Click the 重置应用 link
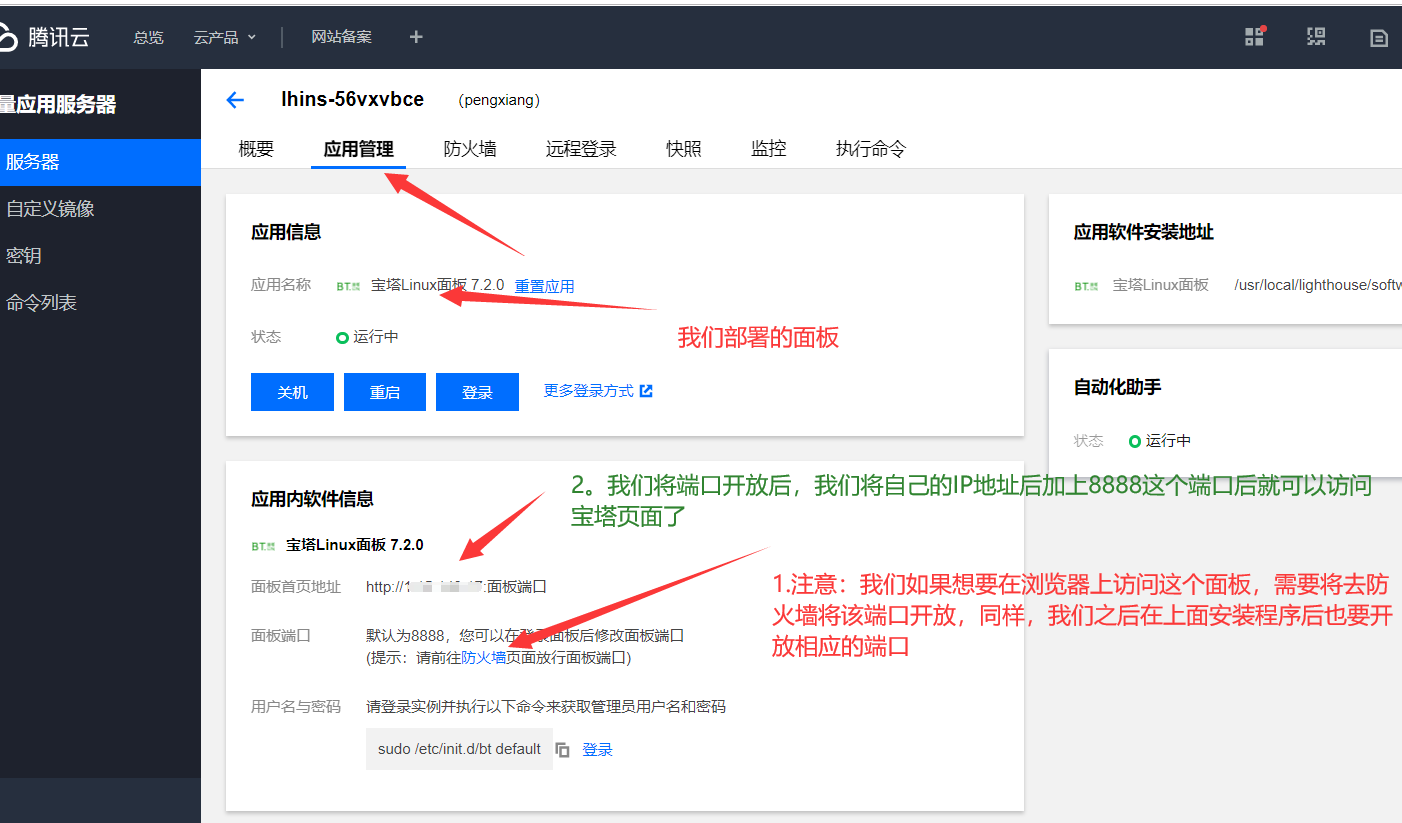1402x823 pixels. (544, 286)
